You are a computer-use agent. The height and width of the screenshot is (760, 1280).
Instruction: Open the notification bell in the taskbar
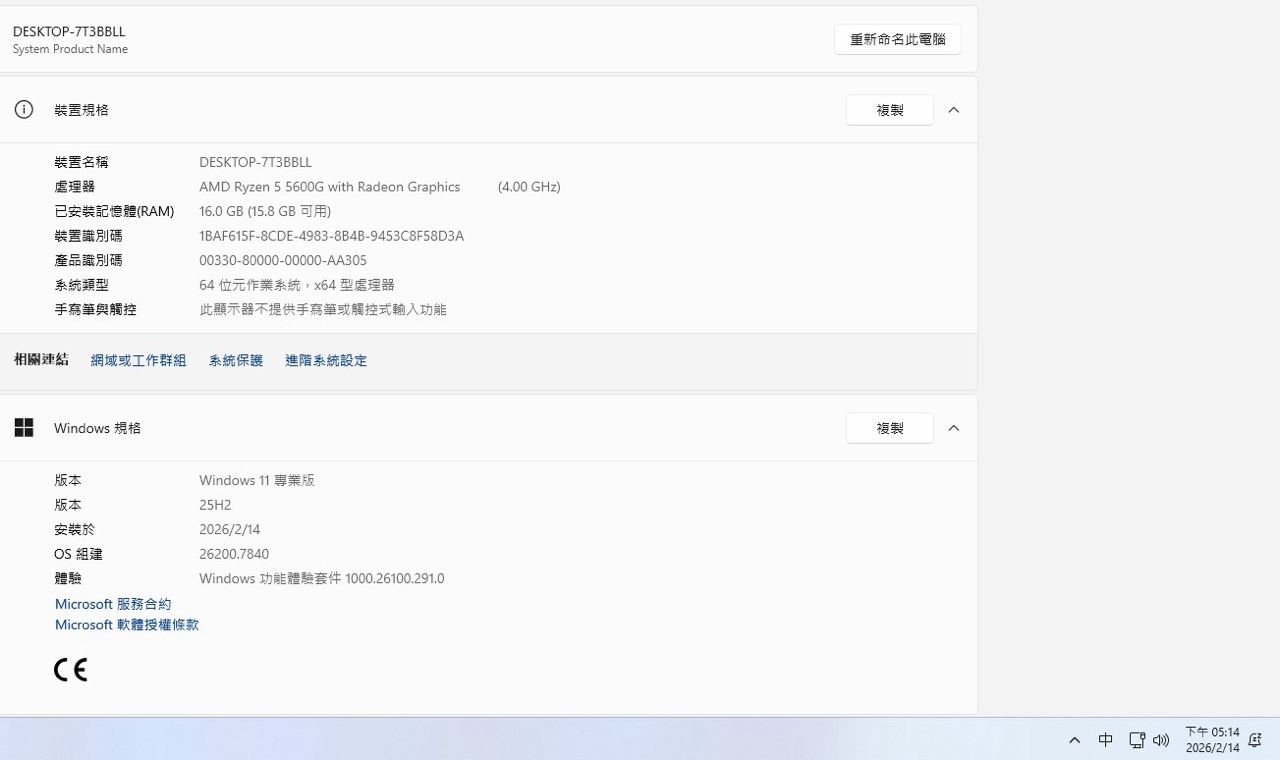(1255, 740)
